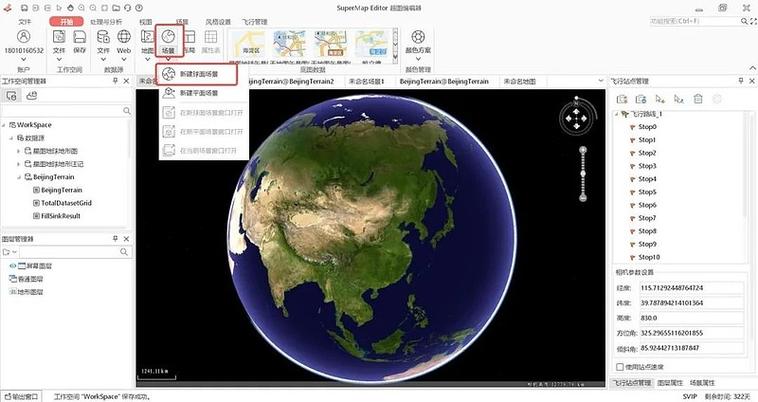Click the function search magnifier at top right

point(744,21)
